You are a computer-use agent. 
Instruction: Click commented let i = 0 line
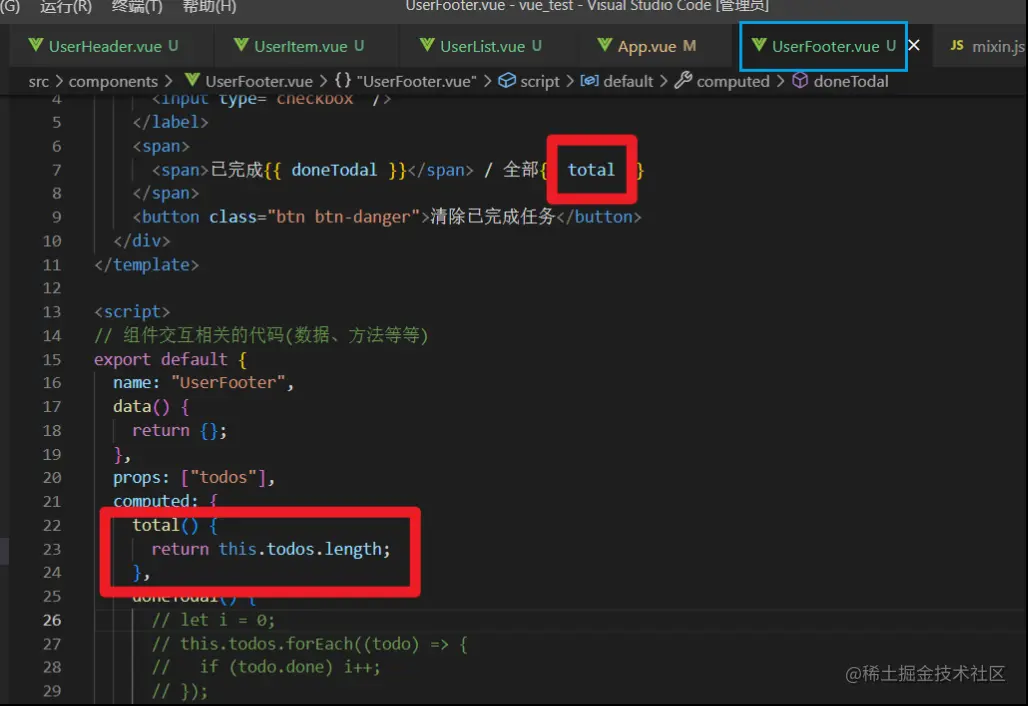click(x=213, y=620)
